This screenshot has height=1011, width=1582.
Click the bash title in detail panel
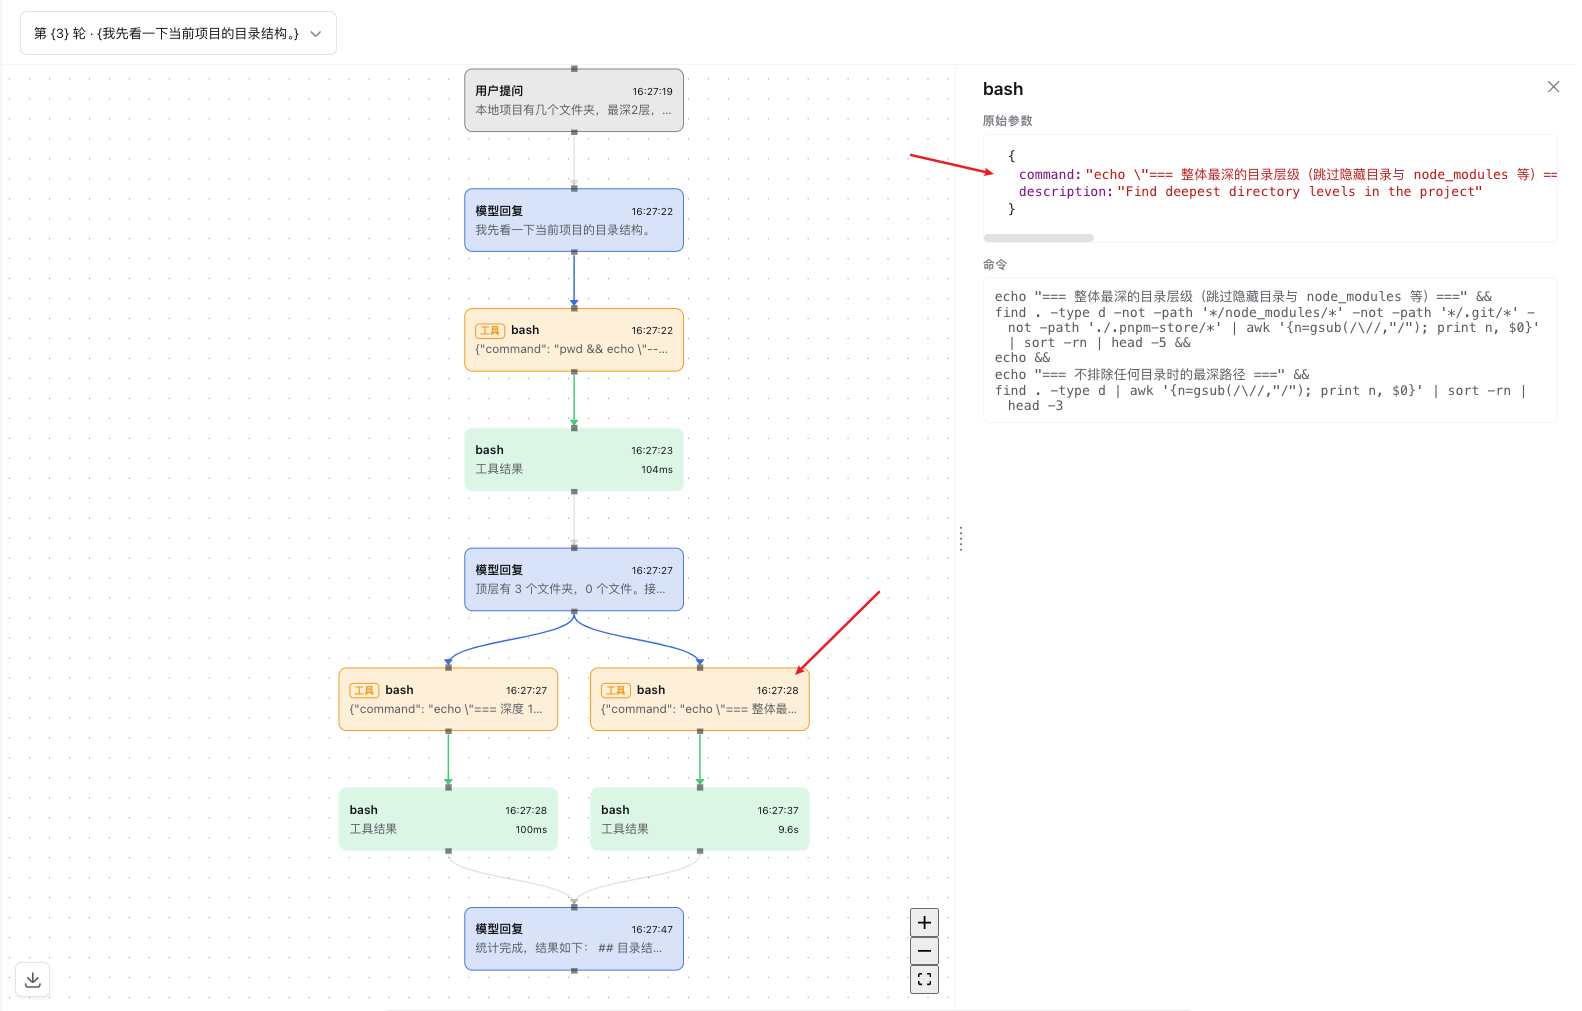(x=1003, y=89)
